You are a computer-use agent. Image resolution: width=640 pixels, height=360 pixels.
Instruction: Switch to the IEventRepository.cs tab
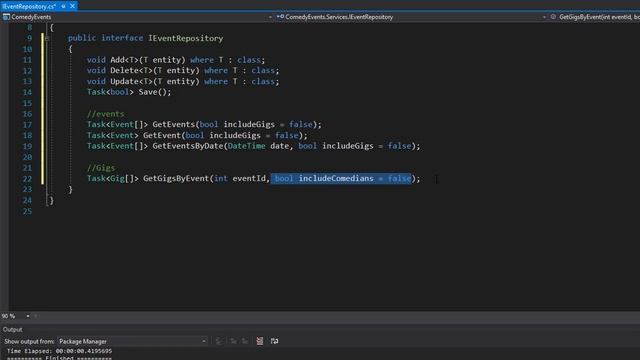pyautogui.click(x=29, y=6)
